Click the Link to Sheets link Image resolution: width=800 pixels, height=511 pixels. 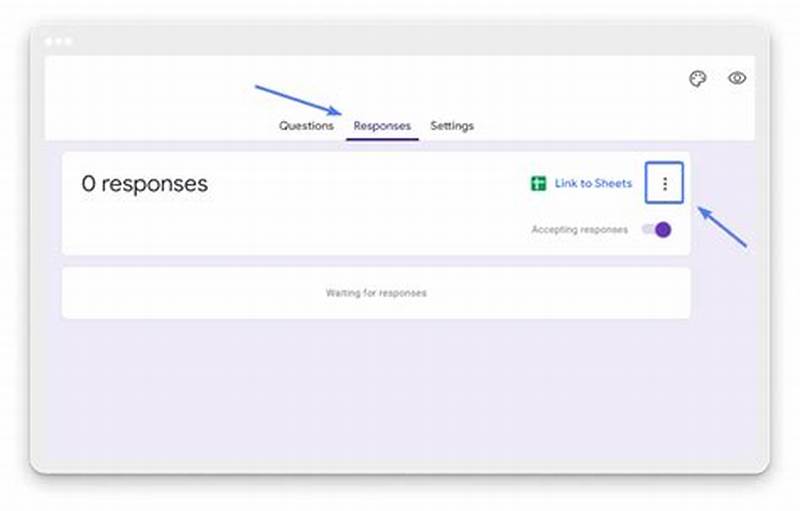(x=593, y=183)
